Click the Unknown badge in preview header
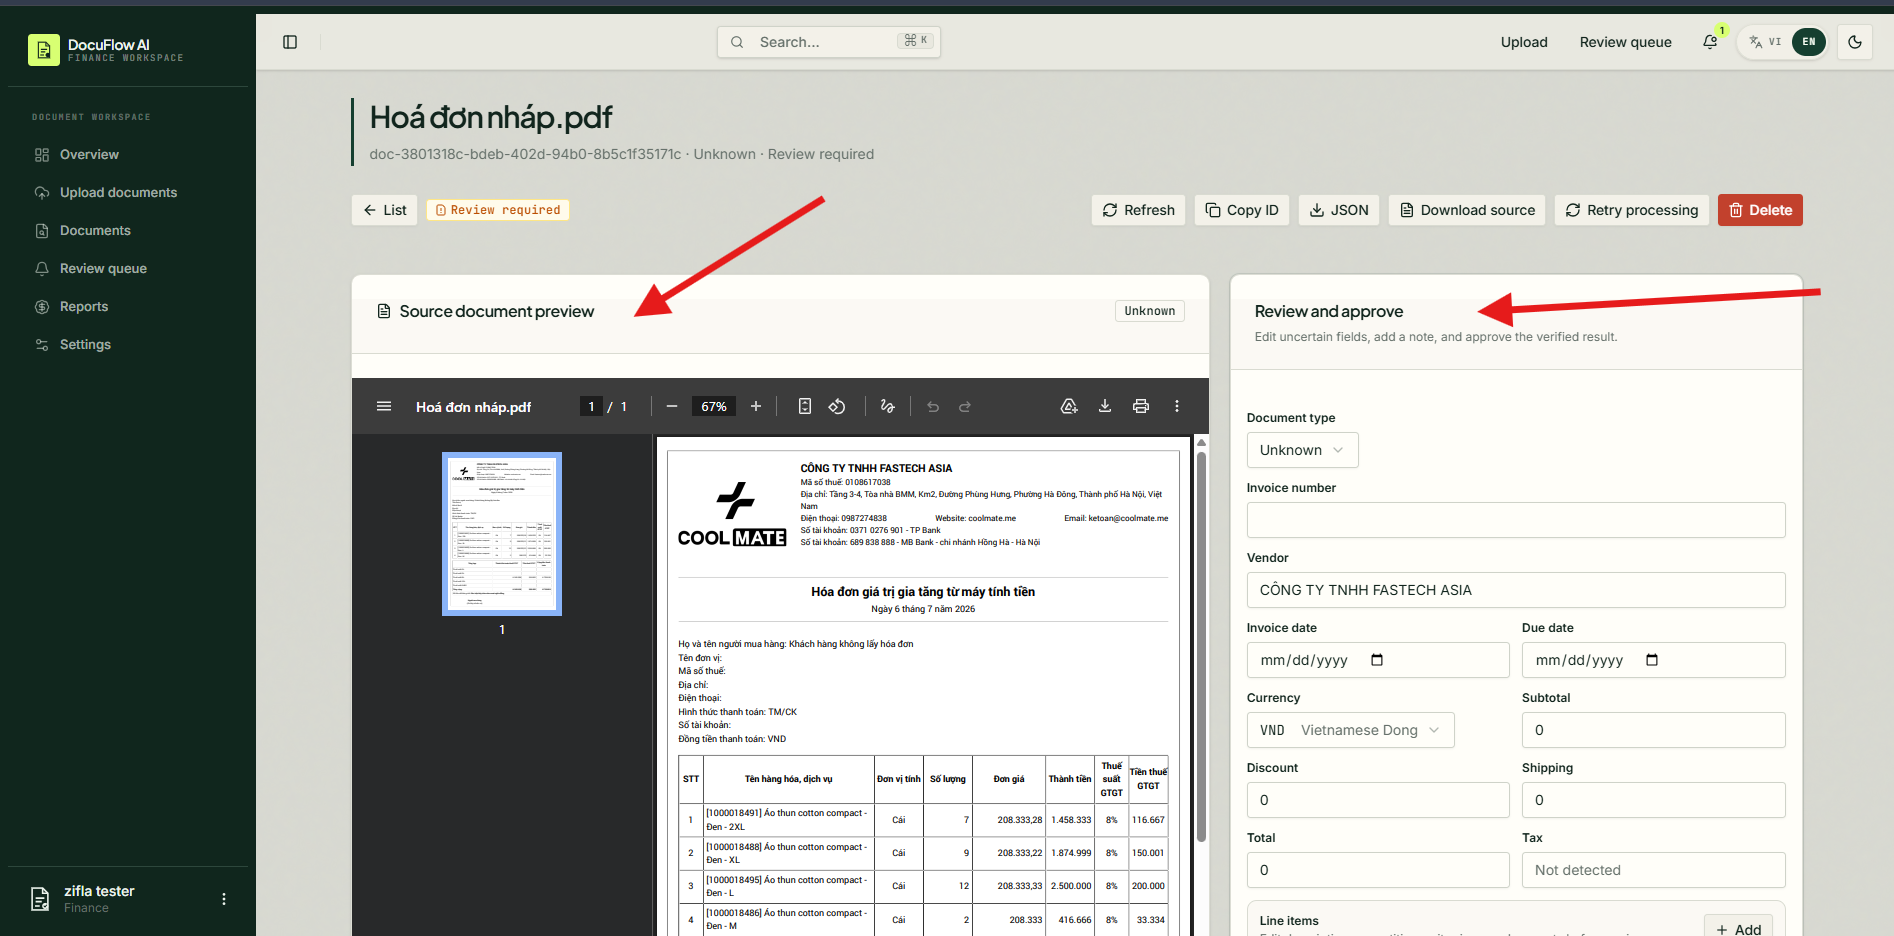Image resolution: width=1894 pixels, height=936 pixels. pos(1150,311)
